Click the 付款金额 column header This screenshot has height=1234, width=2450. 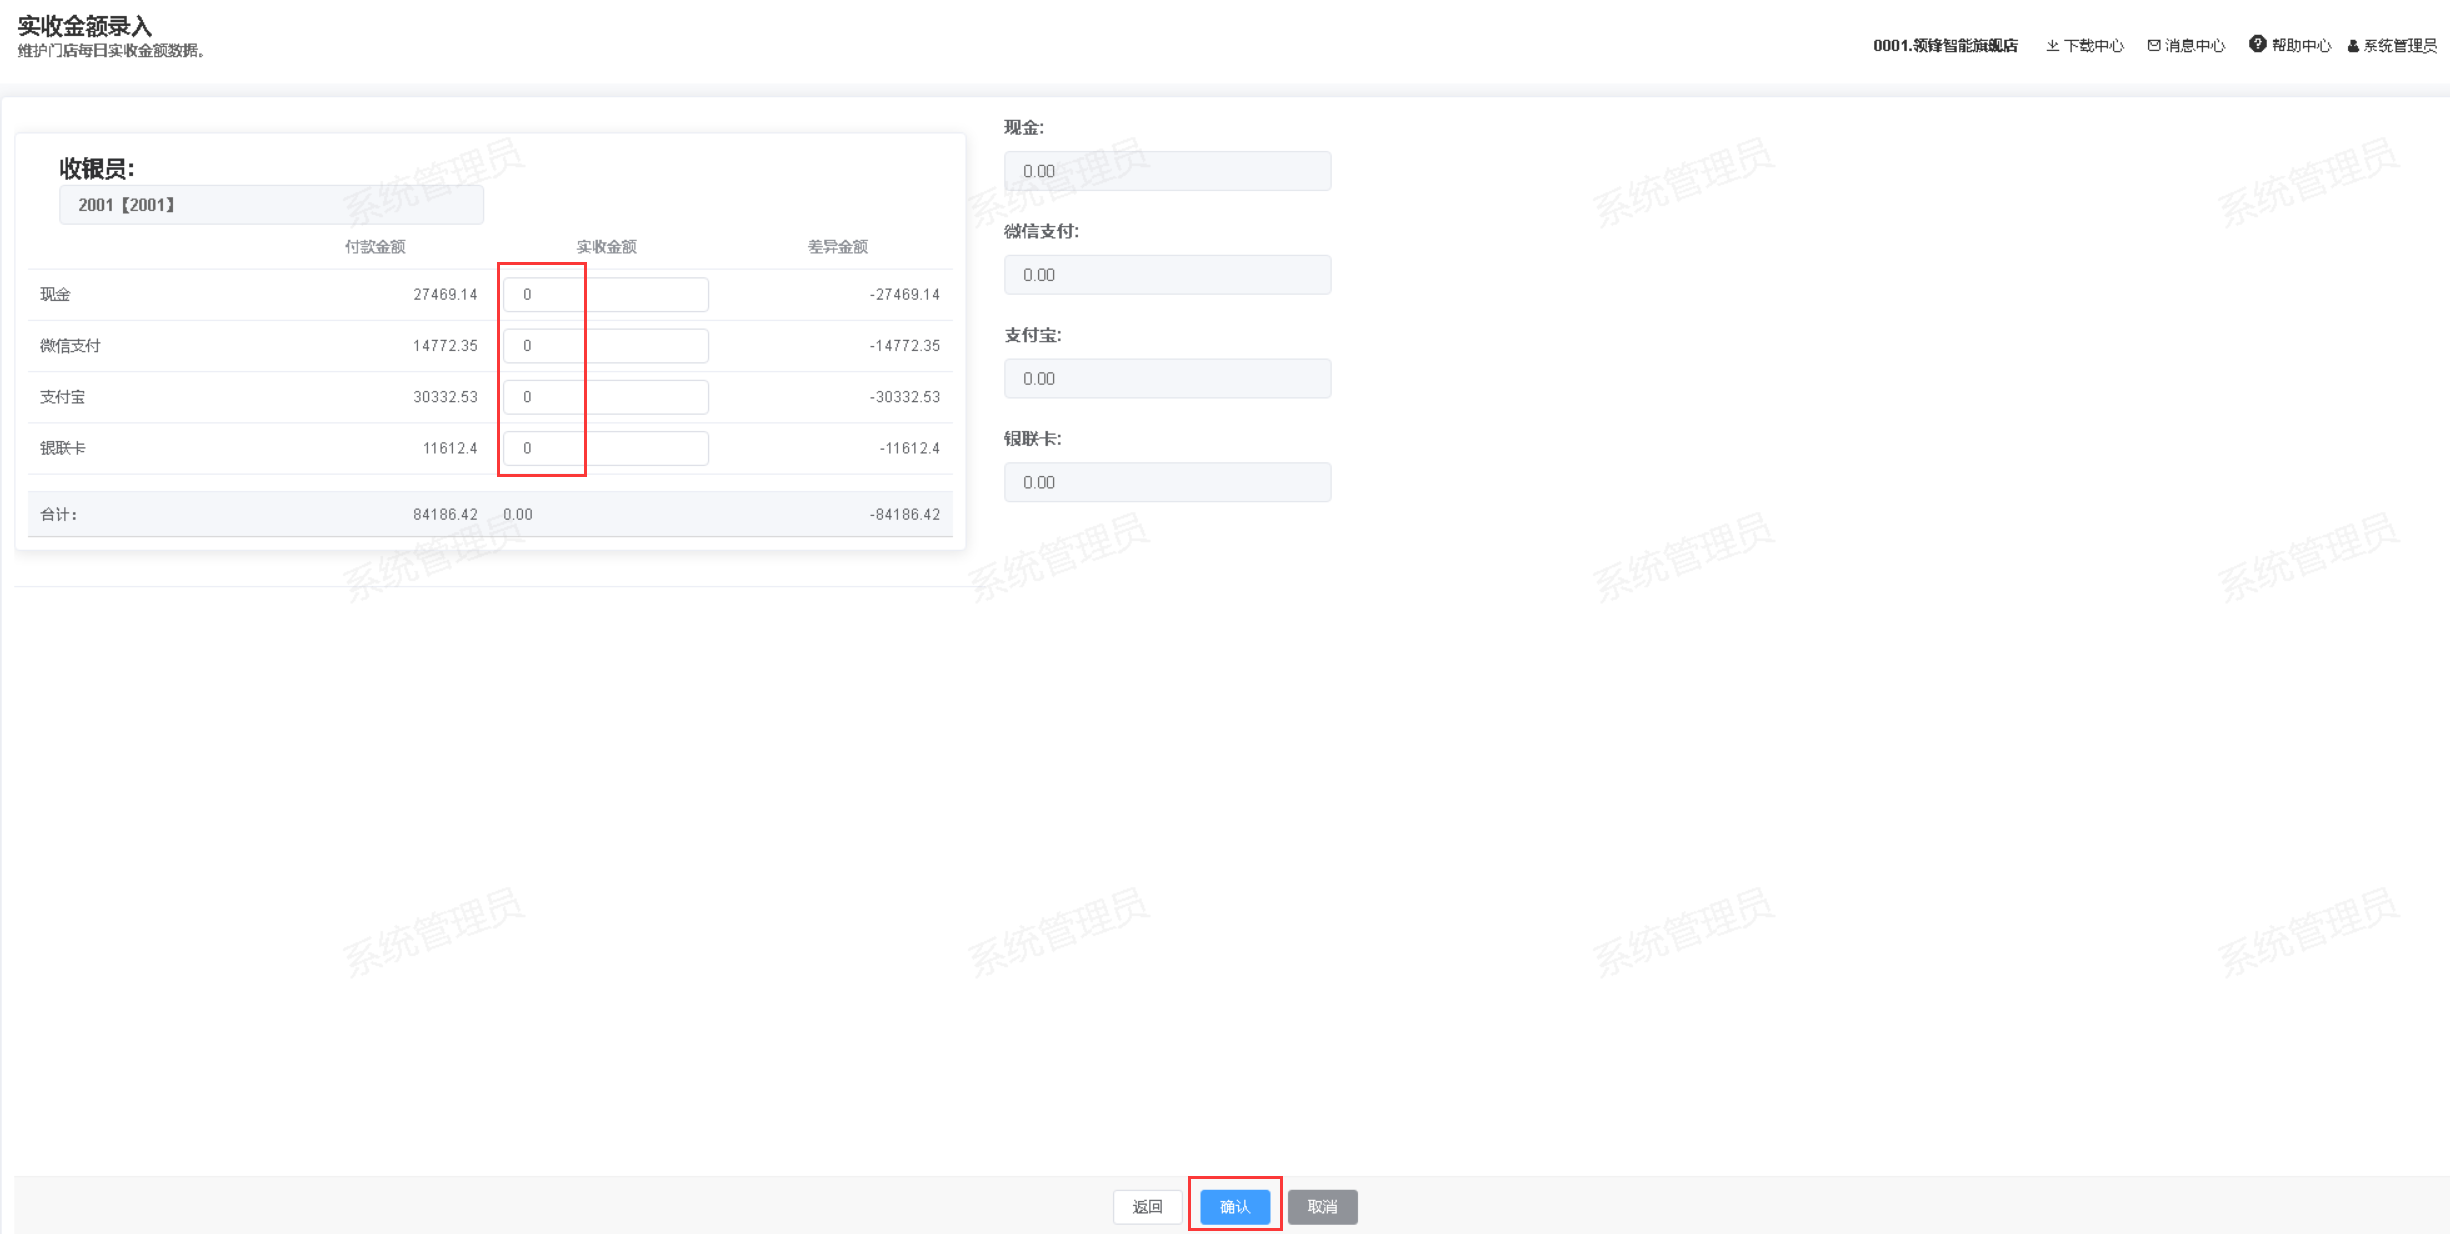coord(375,247)
